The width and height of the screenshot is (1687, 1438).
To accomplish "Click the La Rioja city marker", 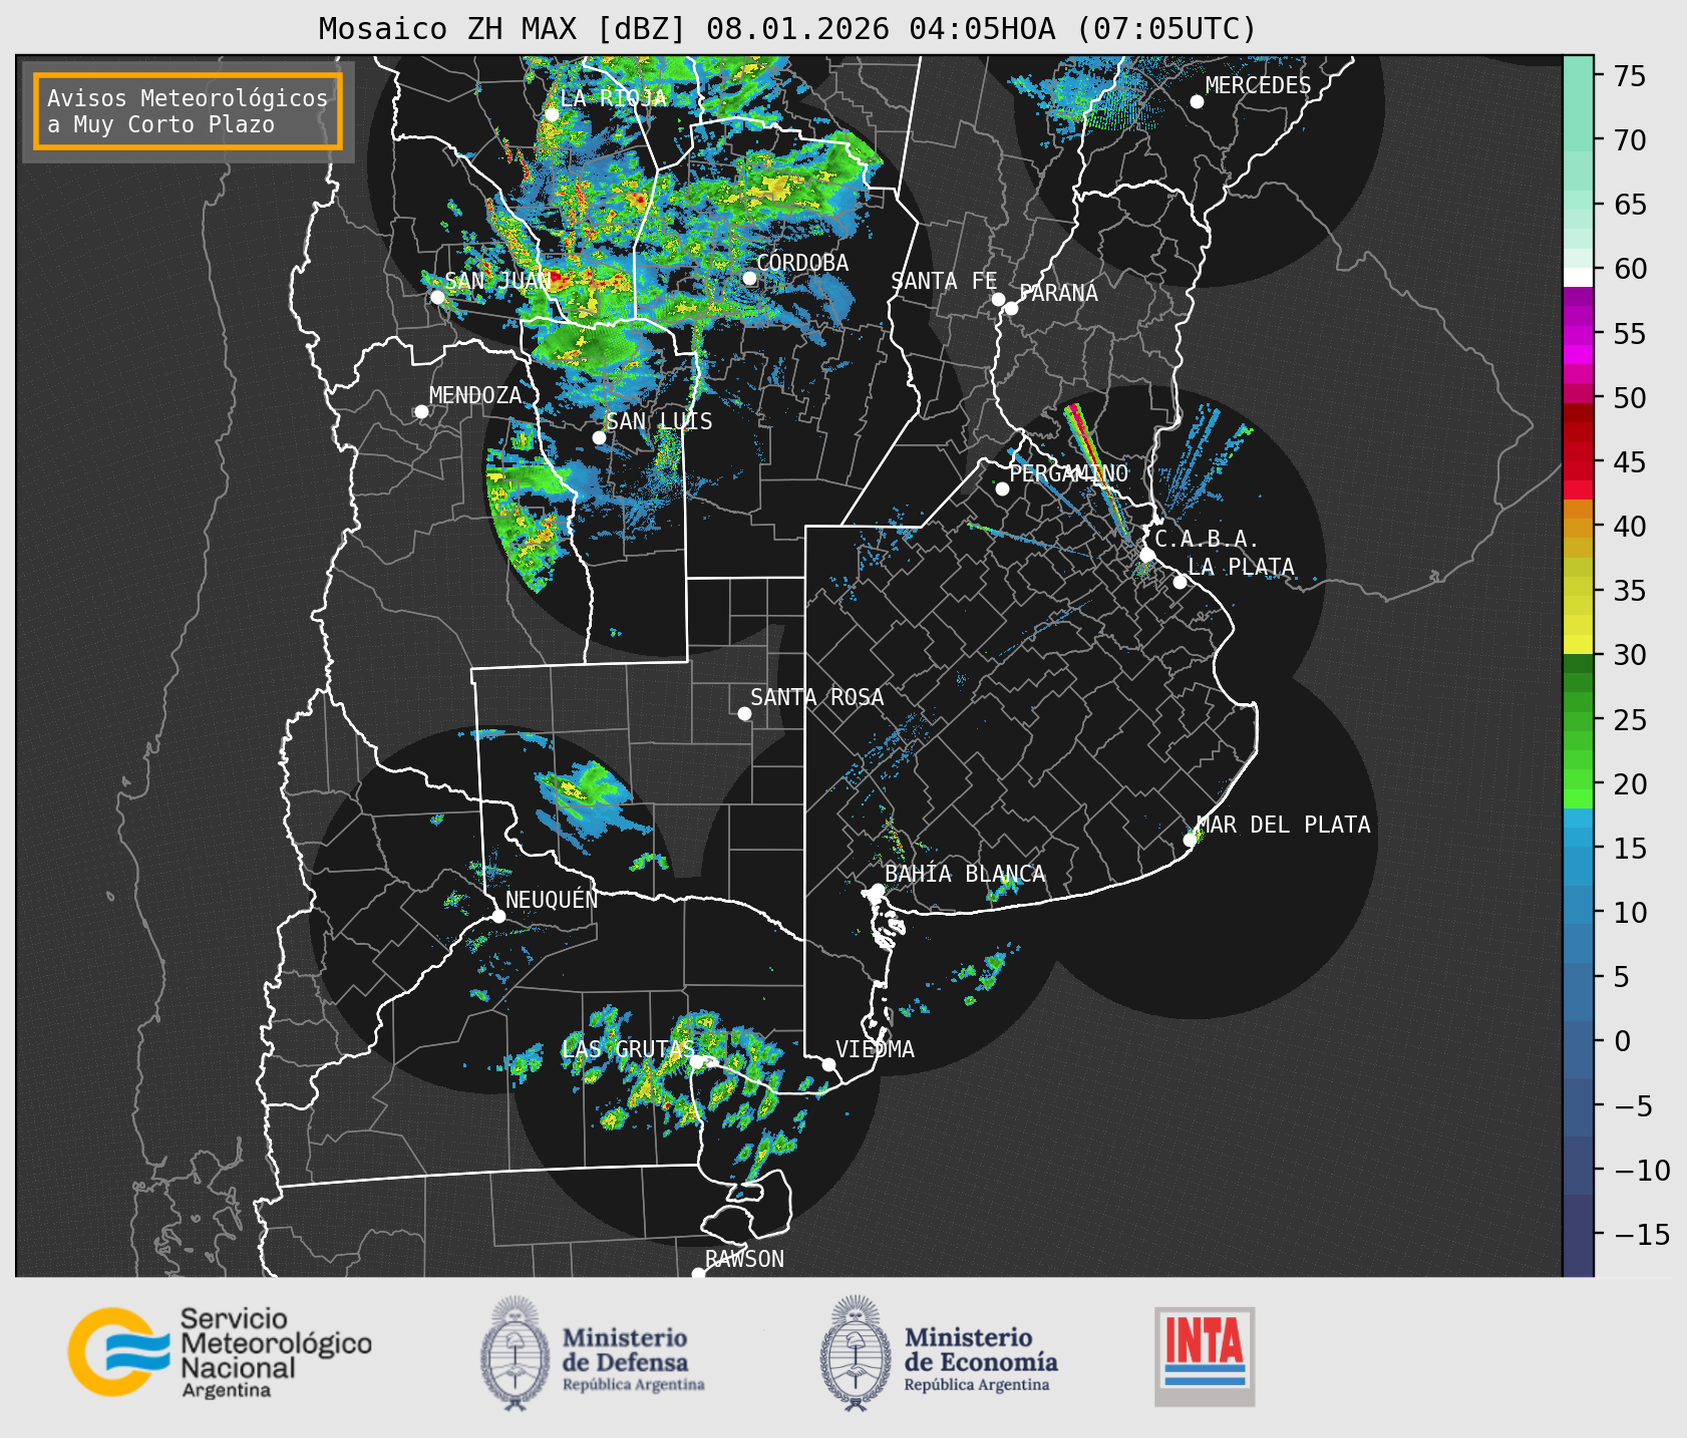I will pyautogui.click(x=551, y=114).
